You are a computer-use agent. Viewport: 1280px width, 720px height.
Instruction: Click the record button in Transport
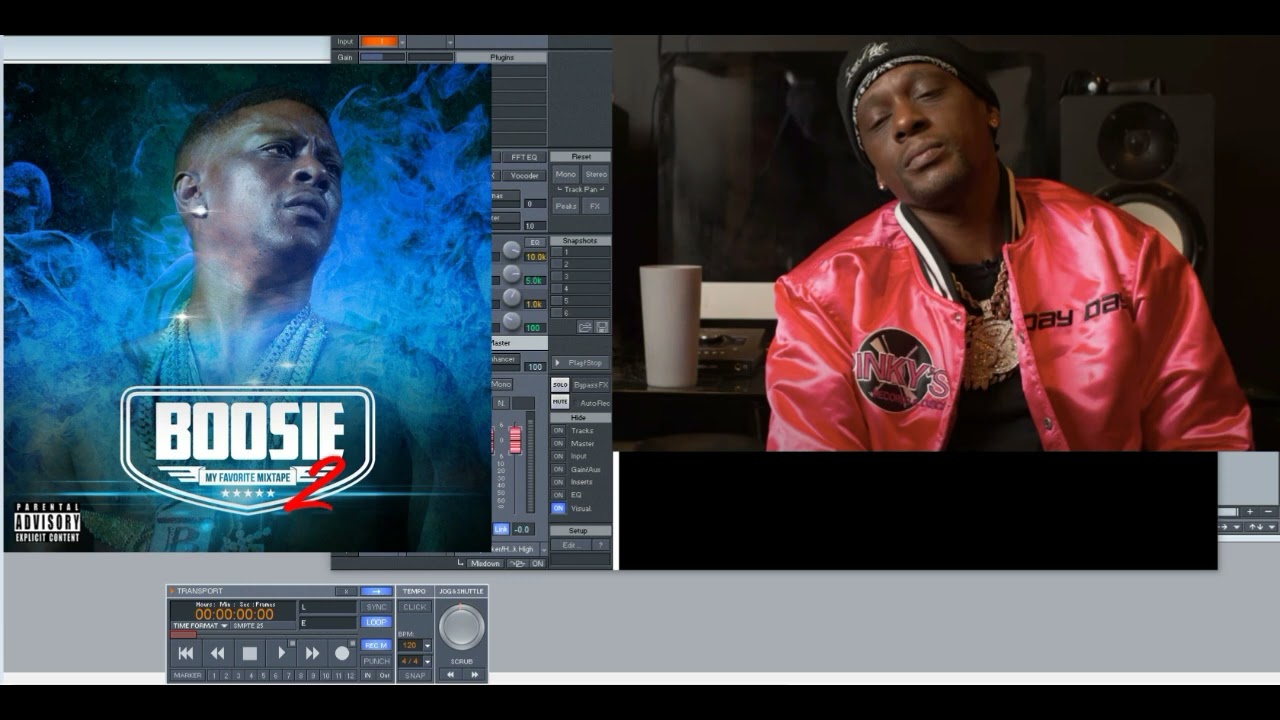(x=342, y=653)
